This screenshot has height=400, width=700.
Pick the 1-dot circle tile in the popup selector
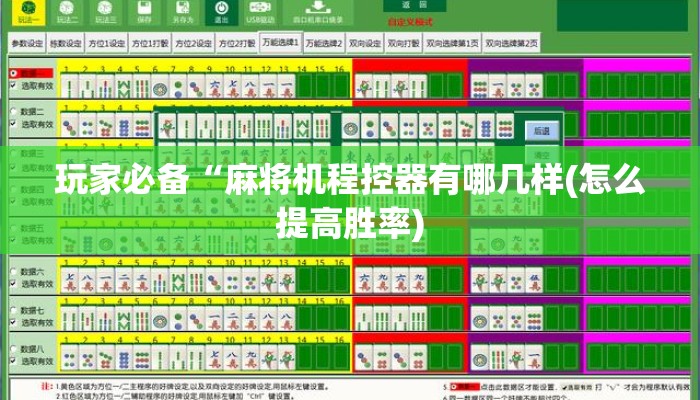[x=350, y=127]
